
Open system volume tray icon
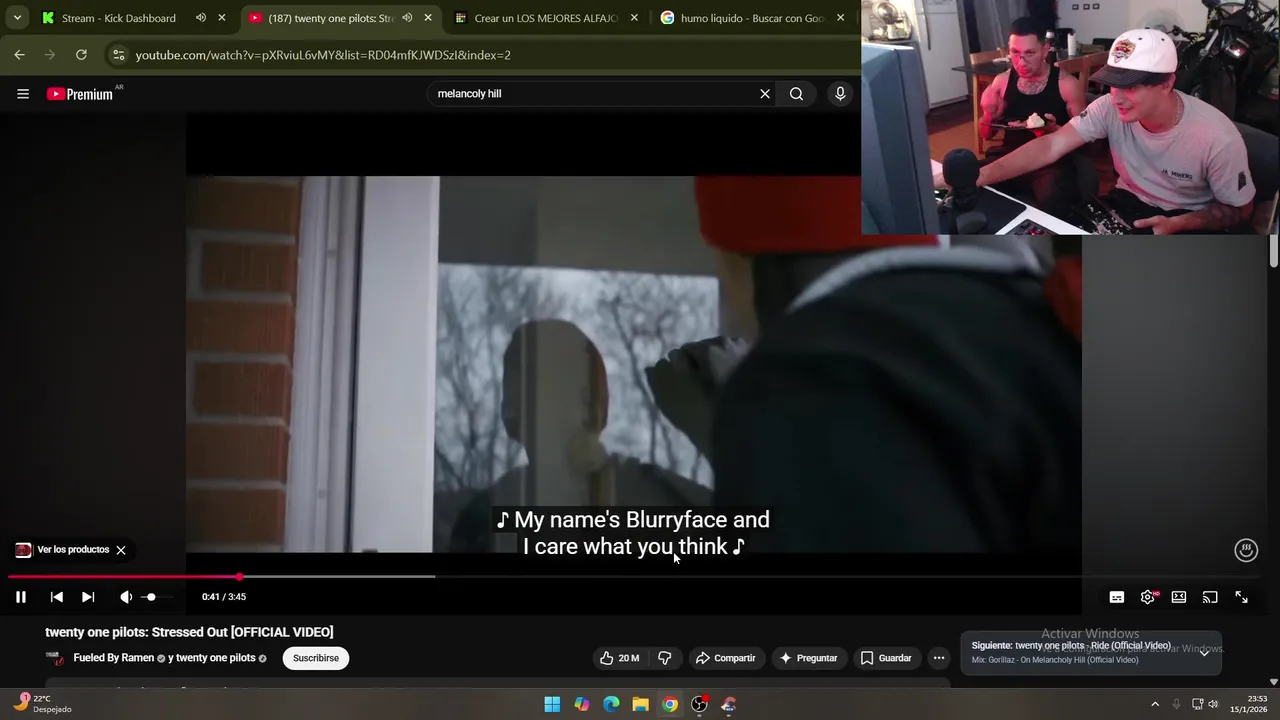pyautogui.click(x=1213, y=705)
